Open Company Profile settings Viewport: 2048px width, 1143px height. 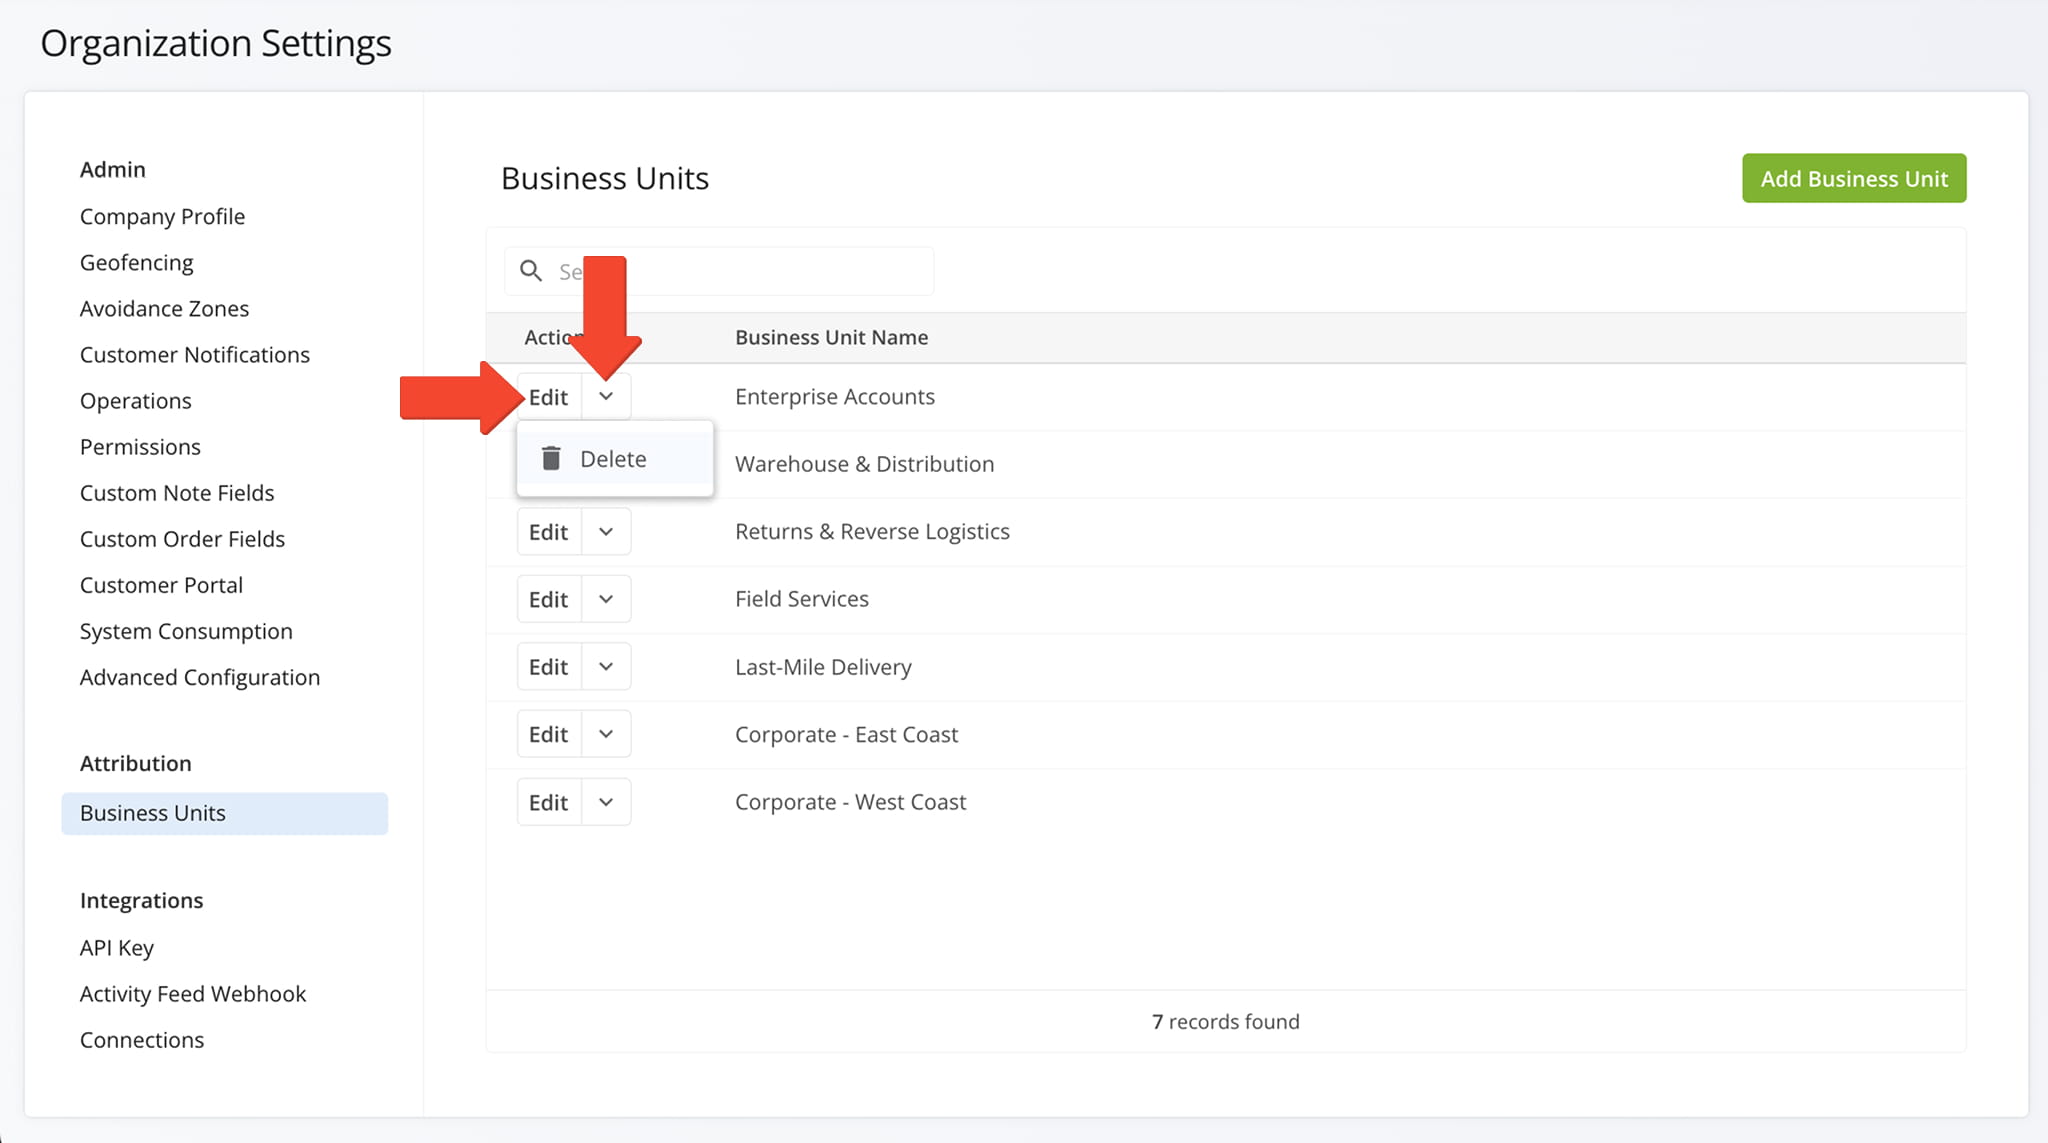(162, 217)
